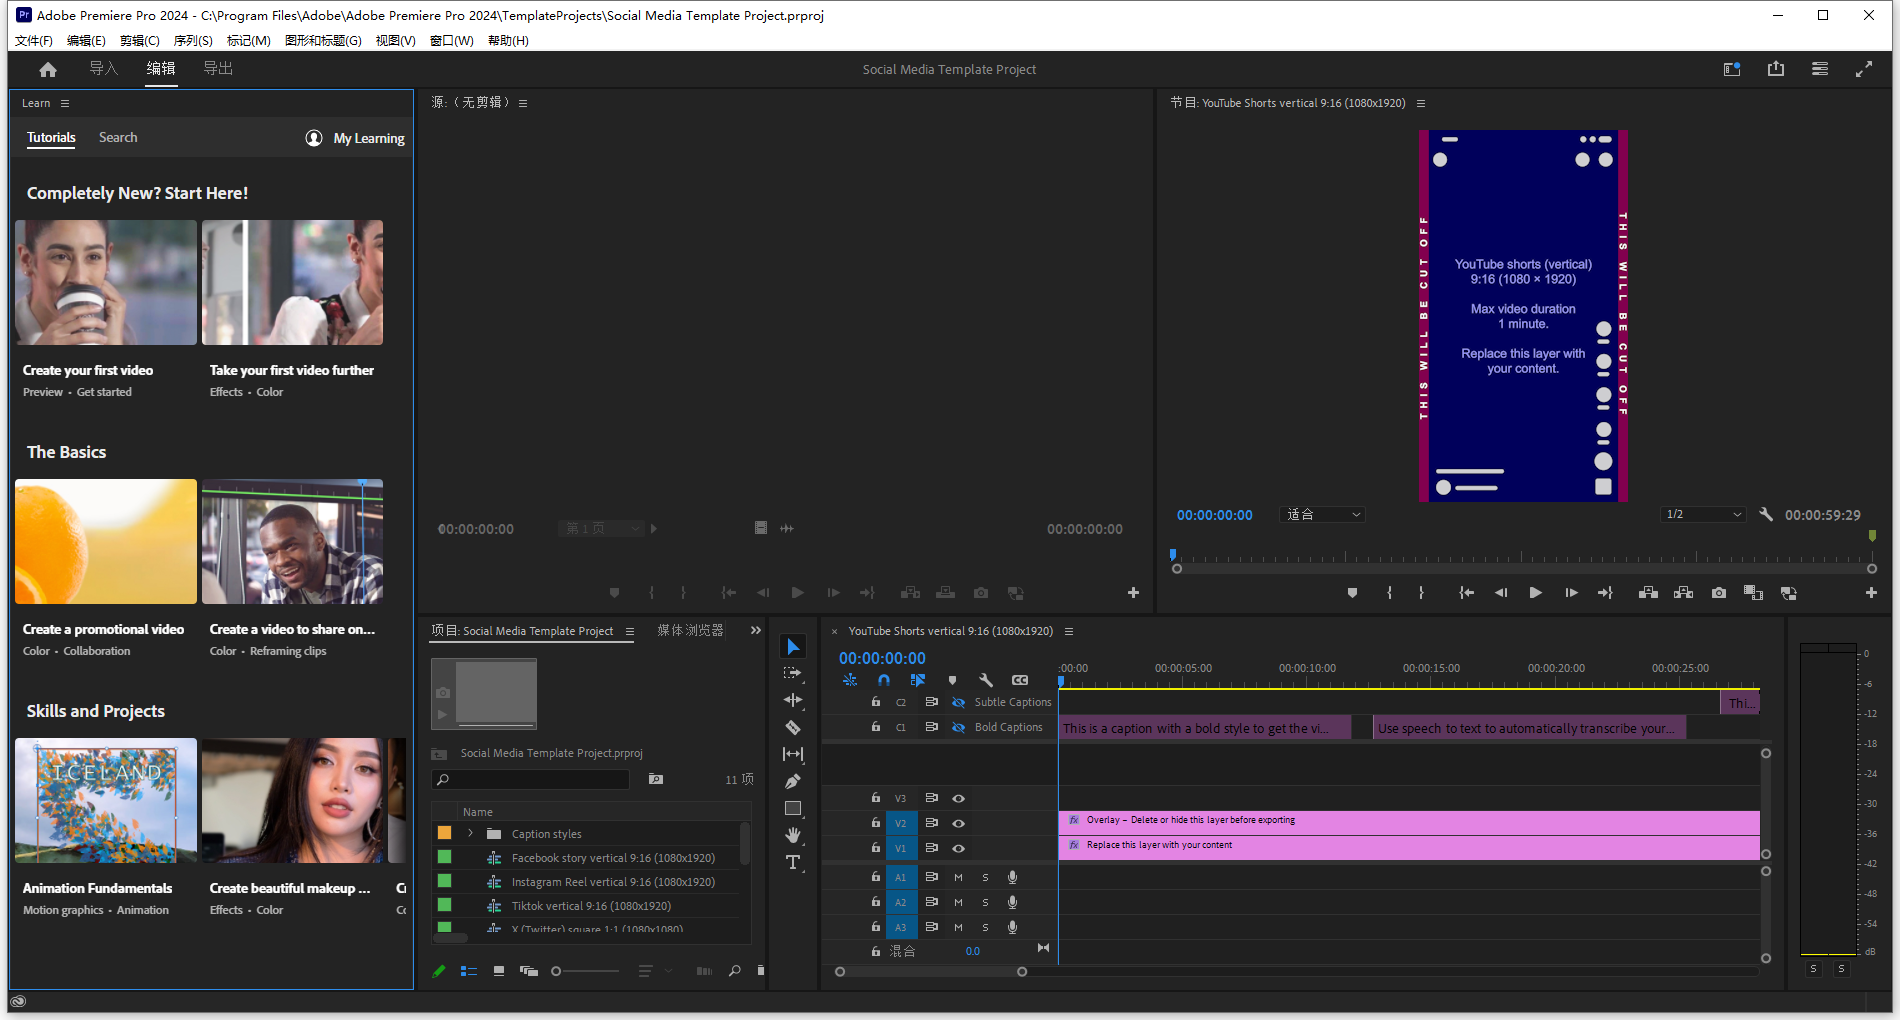1900x1020 pixels.
Task: Export frame with camera icon in program monitor
Action: (x=1719, y=593)
